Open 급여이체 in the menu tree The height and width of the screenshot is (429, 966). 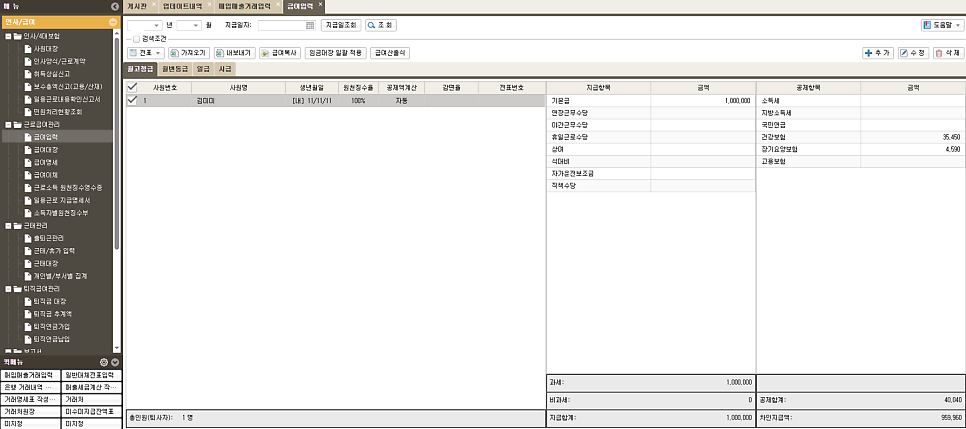[45, 175]
